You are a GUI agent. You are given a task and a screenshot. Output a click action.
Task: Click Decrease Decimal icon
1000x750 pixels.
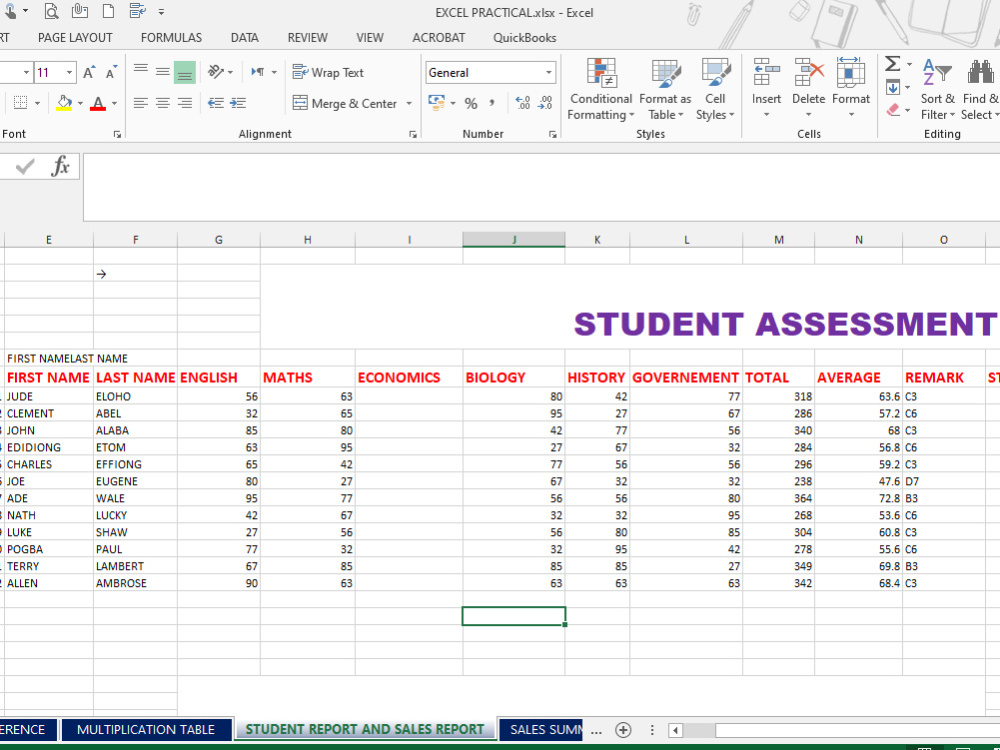[545, 103]
